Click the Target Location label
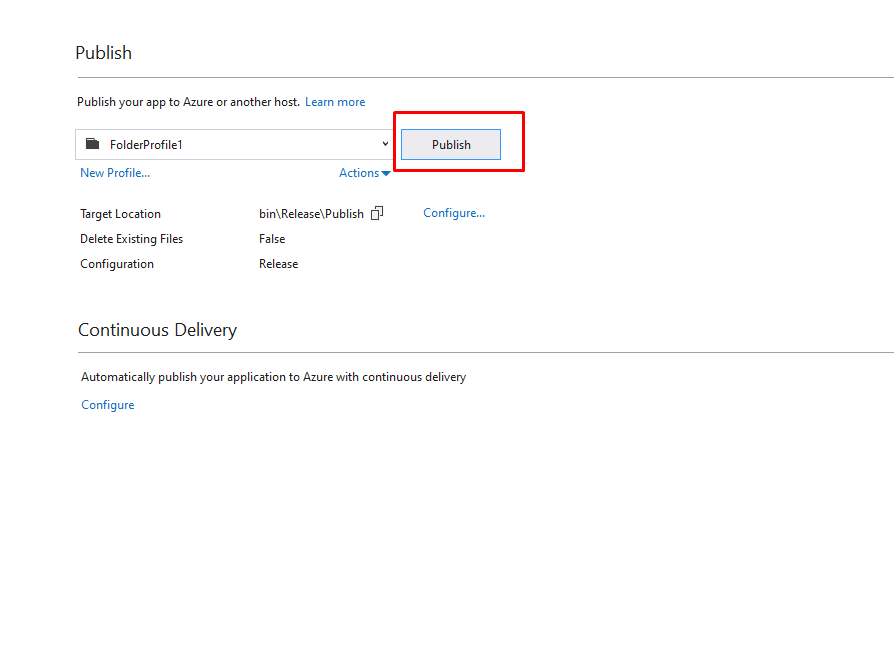The image size is (894, 654). point(120,214)
